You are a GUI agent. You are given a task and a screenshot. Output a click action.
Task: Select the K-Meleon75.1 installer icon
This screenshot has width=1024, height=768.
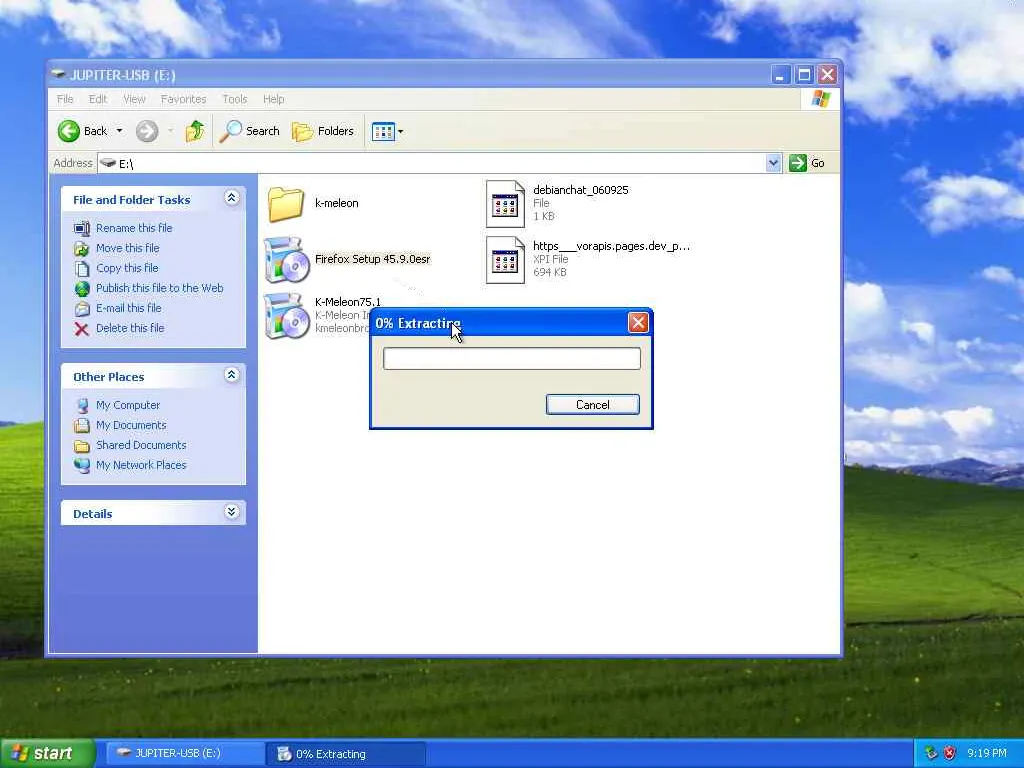[286, 316]
